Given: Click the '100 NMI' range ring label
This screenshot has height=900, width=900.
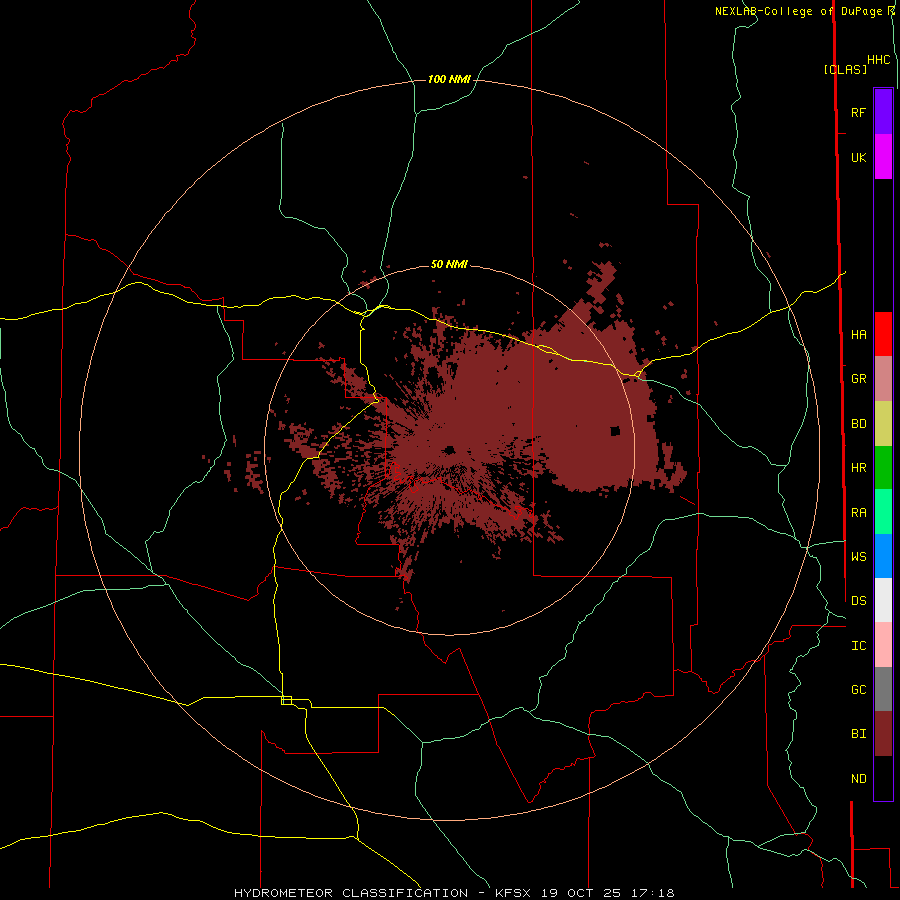Looking at the screenshot, I should click(449, 79).
